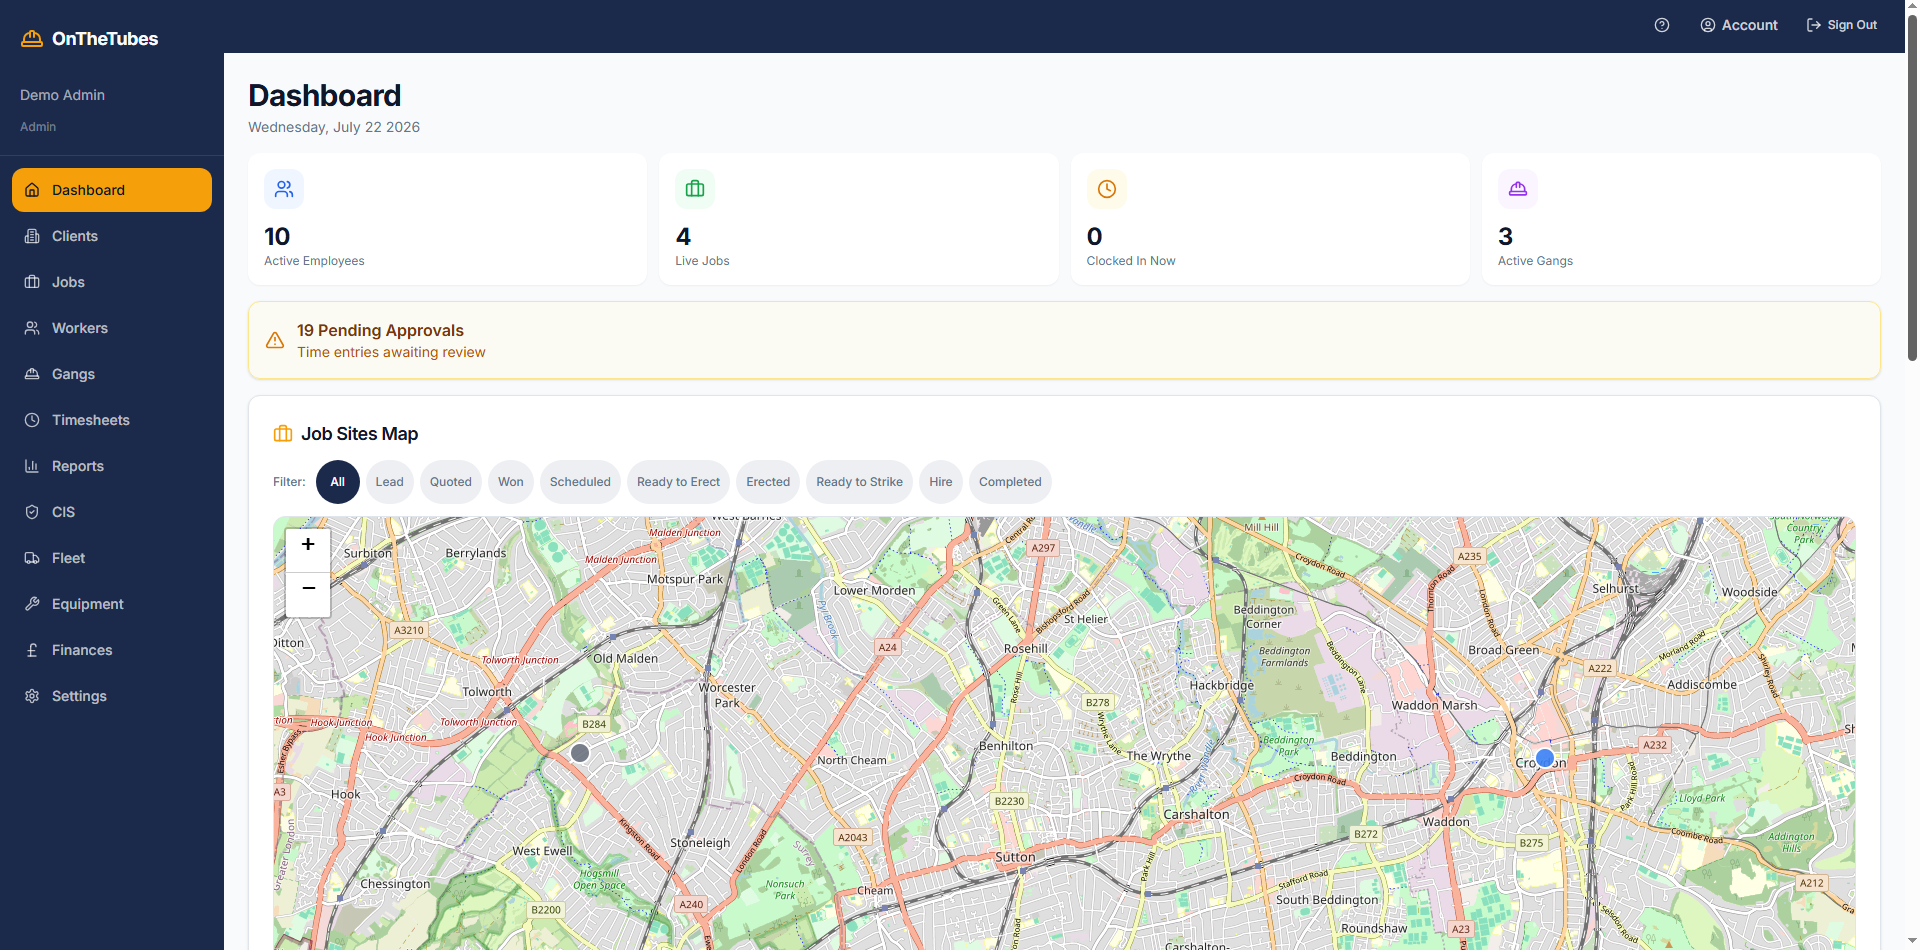Click the blue job marker at Croydon
1920x950 pixels.
pyautogui.click(x=1545, y=758)
